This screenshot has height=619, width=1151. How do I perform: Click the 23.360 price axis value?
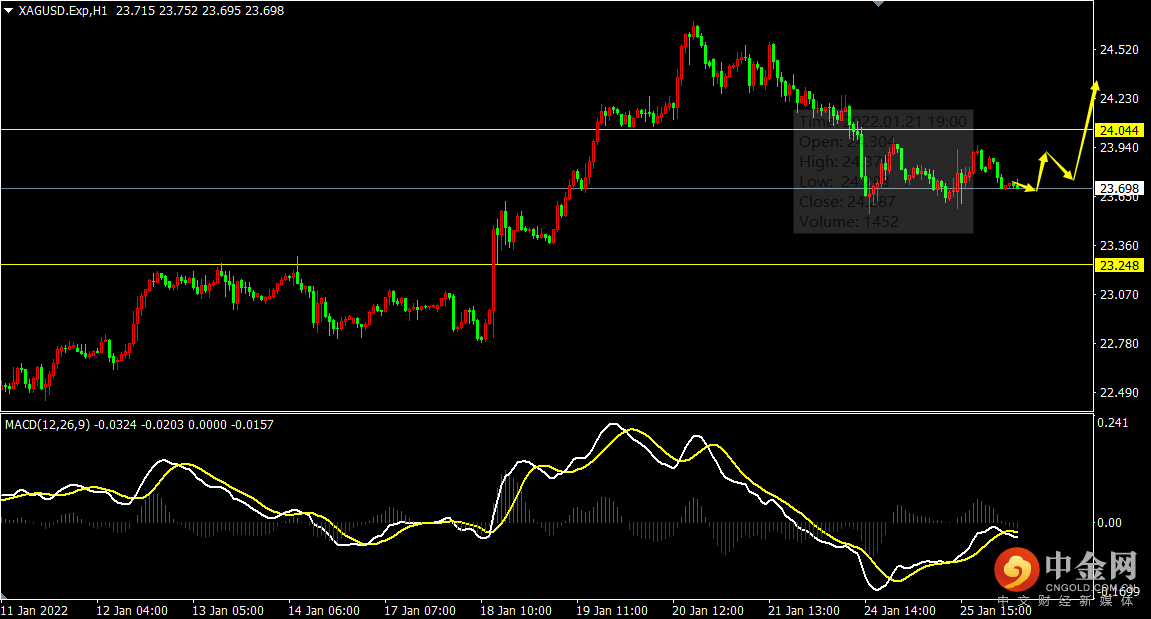[1119, 245]
